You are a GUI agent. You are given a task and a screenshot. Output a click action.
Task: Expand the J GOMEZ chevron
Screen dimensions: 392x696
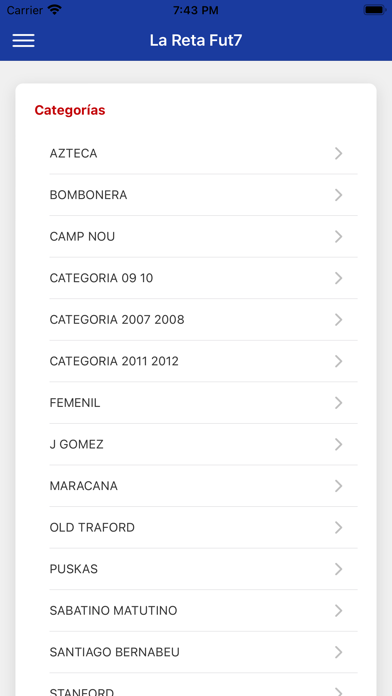(x=338, y=444)
